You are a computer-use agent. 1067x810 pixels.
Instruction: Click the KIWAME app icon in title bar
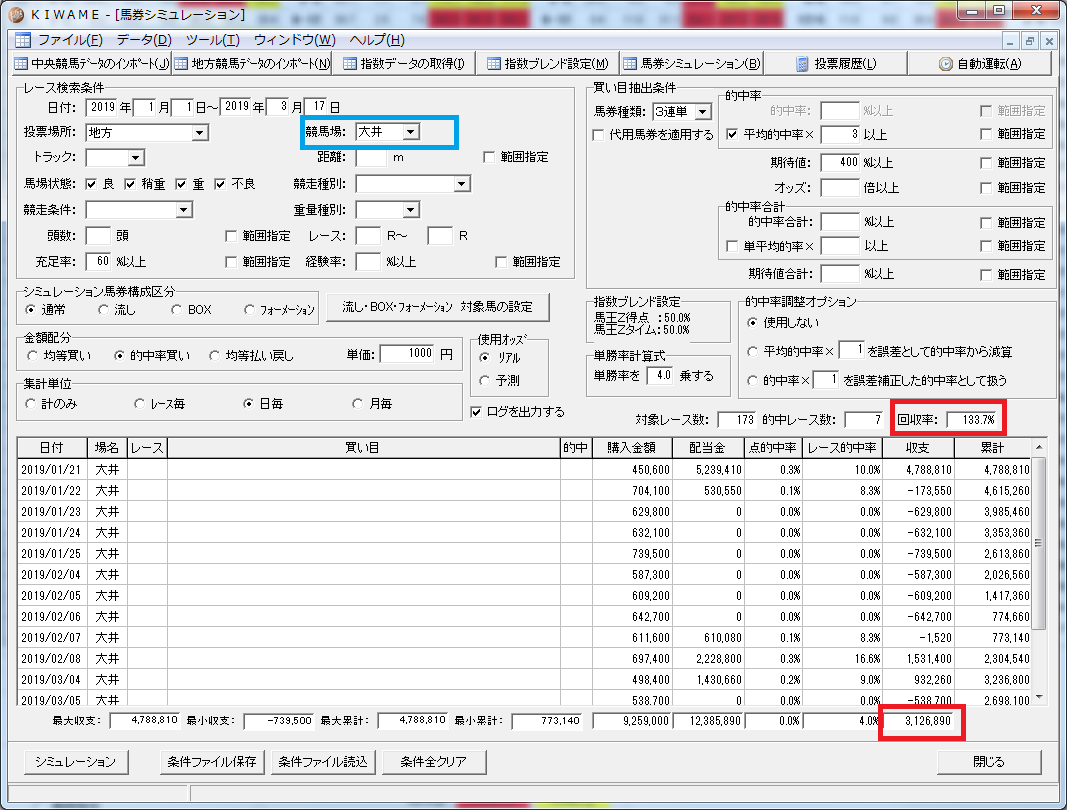pyautogui.click(x=16, y=14)
